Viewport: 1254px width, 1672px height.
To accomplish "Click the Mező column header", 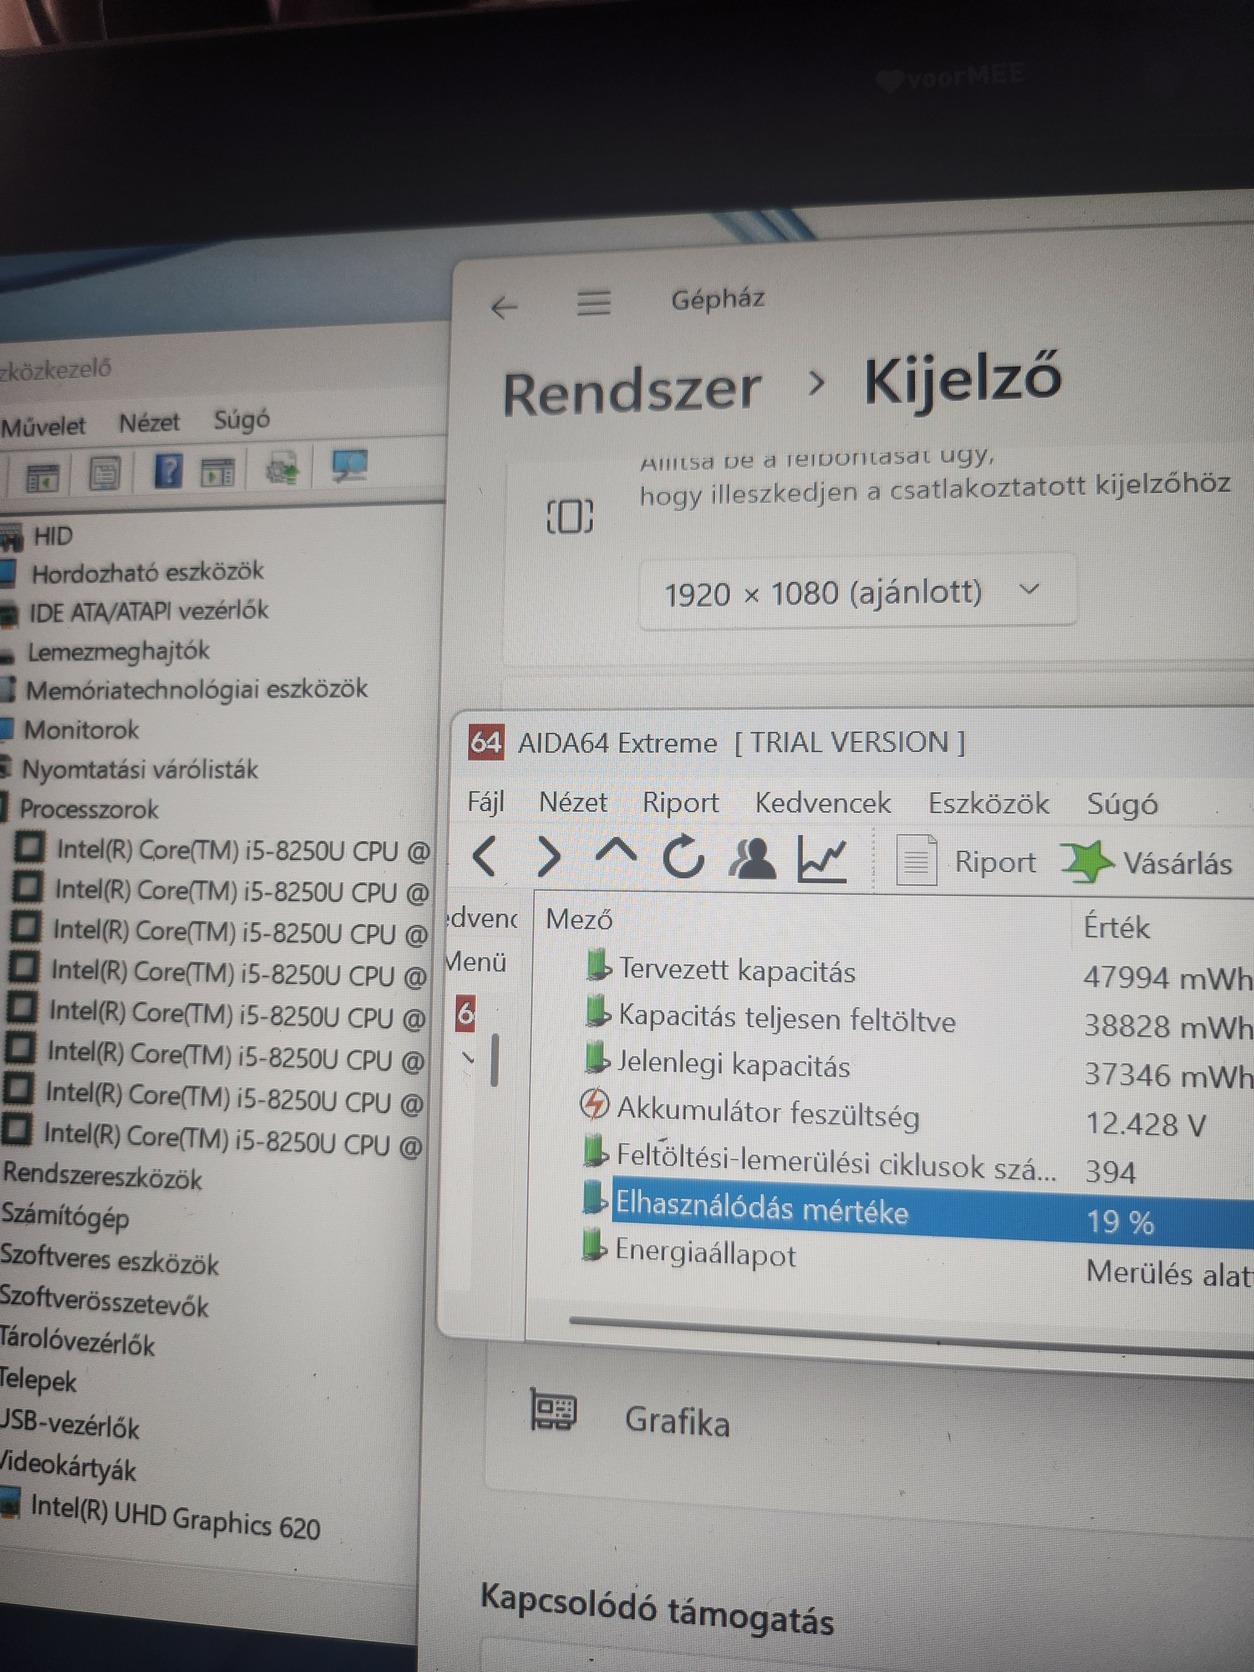I will [x=579, y=919].
